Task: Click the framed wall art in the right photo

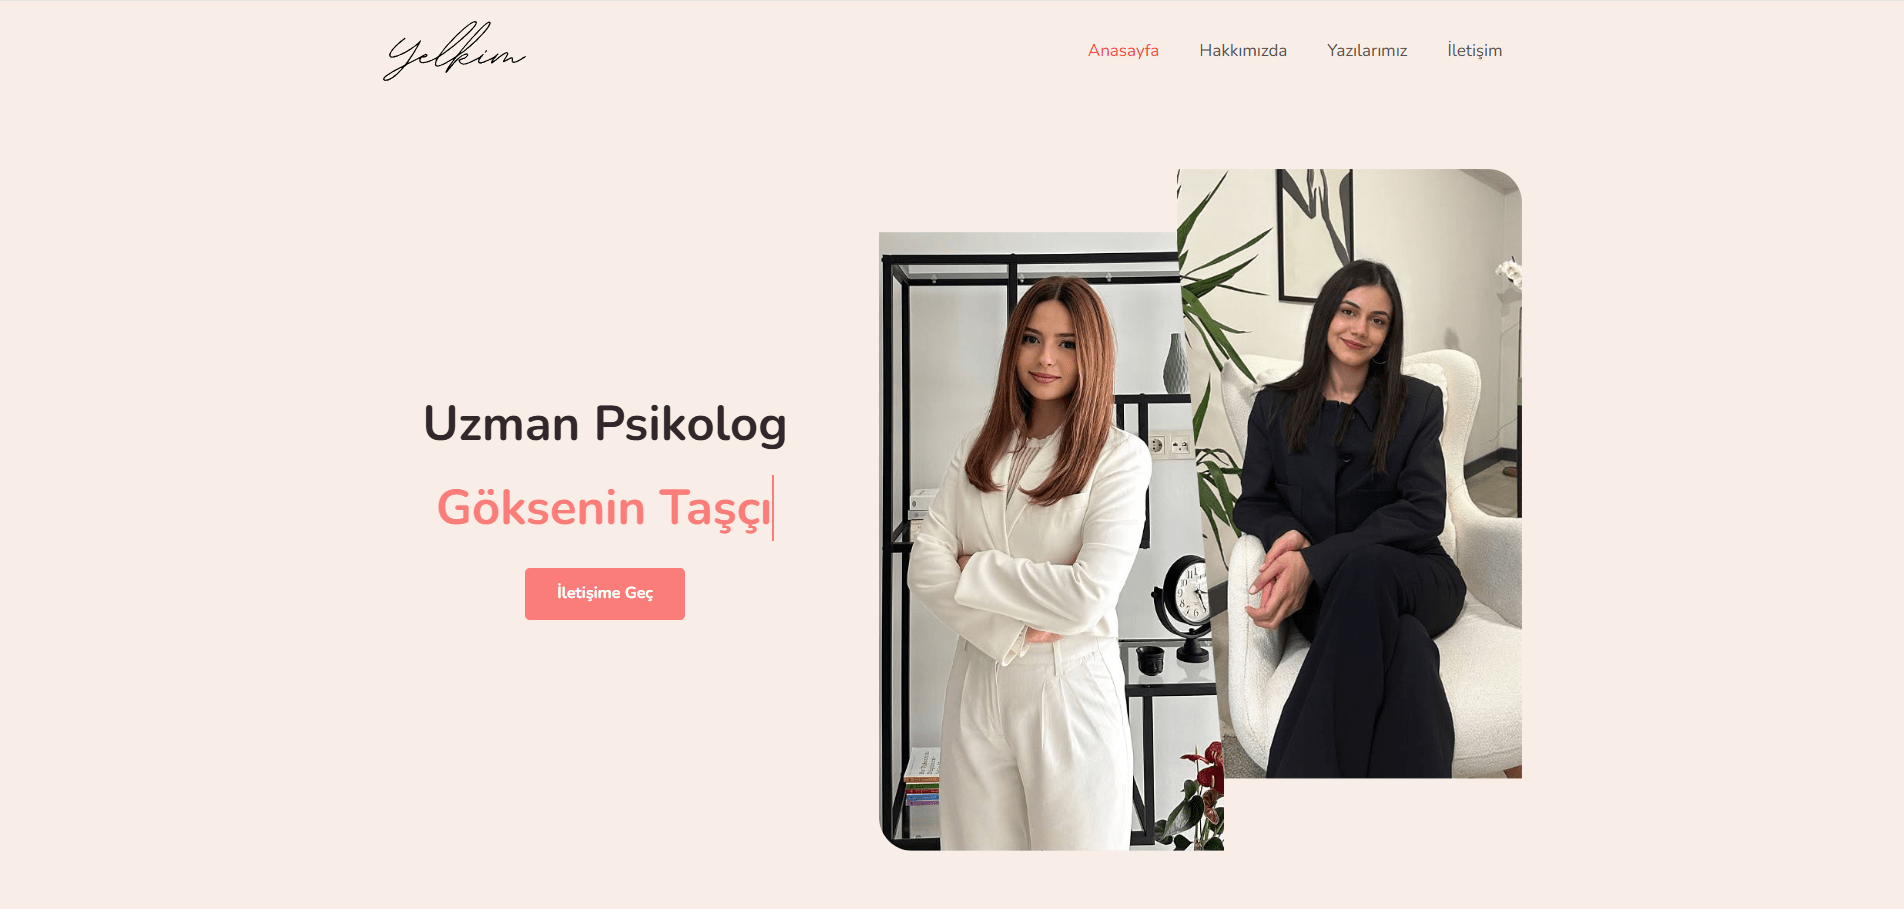Action: click(1315, 234)
